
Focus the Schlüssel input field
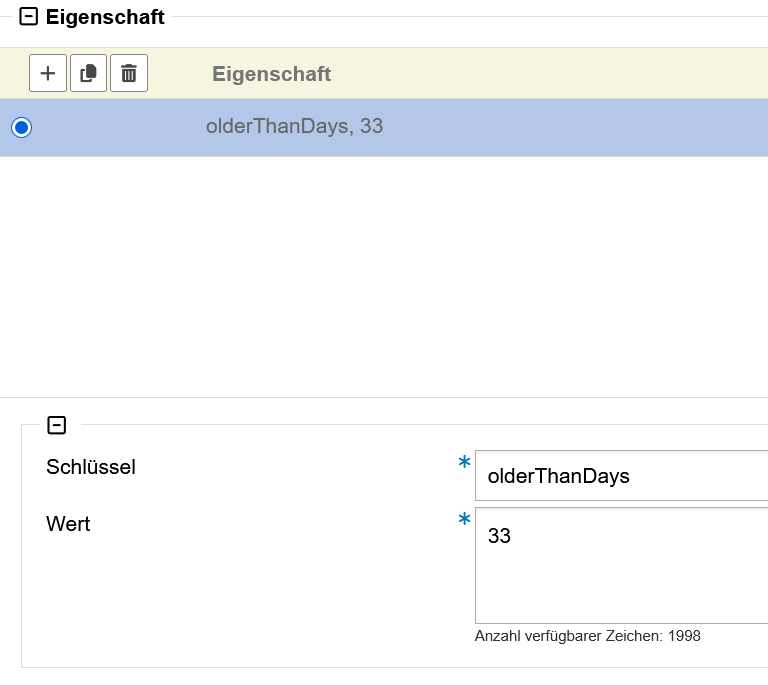tap(620, 476)
